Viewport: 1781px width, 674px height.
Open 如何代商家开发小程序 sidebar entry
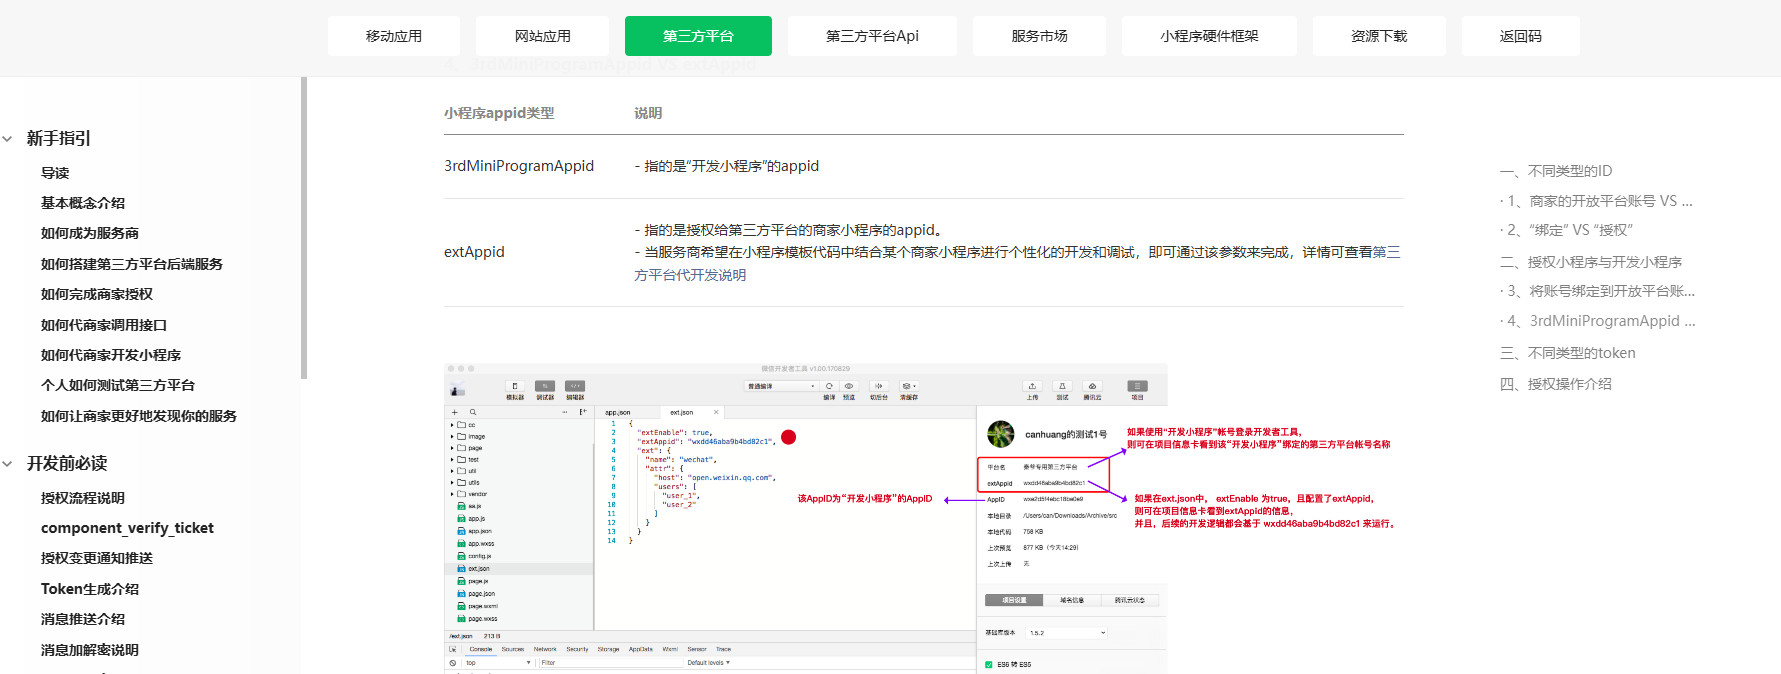pos(111,355)
